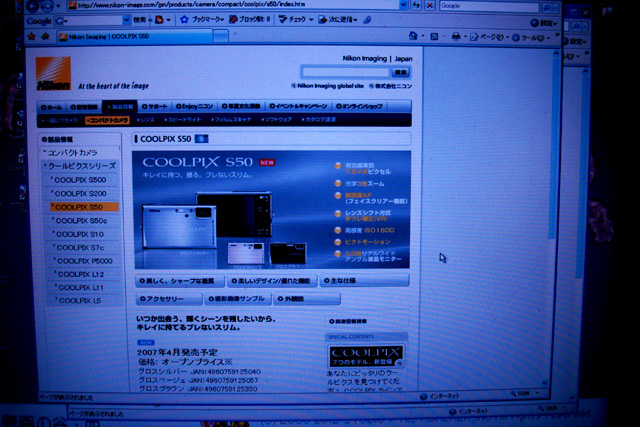Open COOLPIX S50c in the sidebar
640x427 pixels.
82,221
